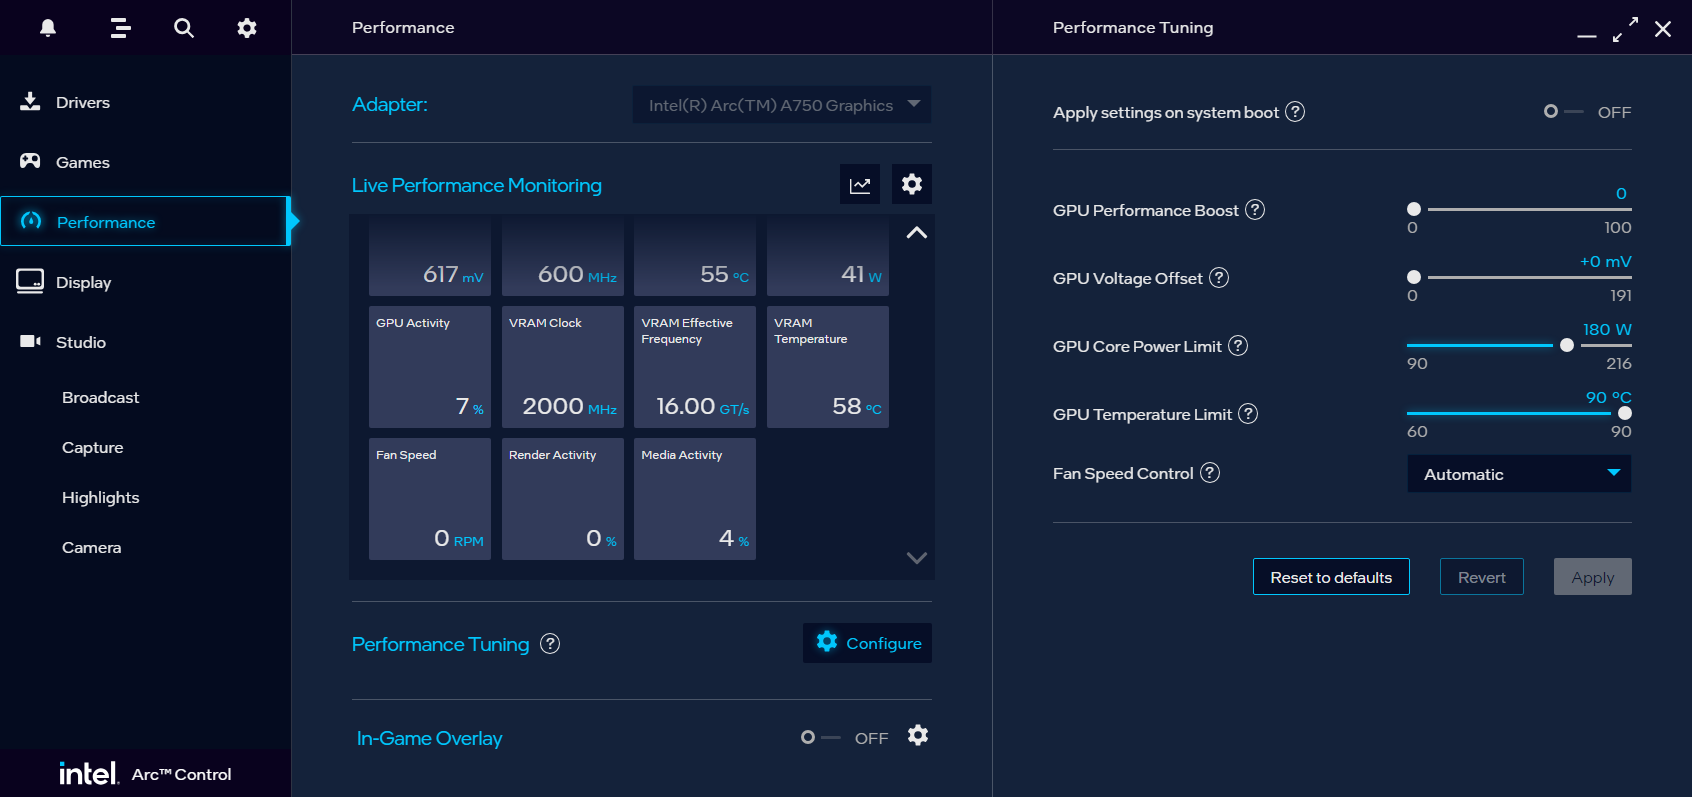Show more tiles with down chevron
This screenshot has width=1692, height=797.
pos(917,558)
